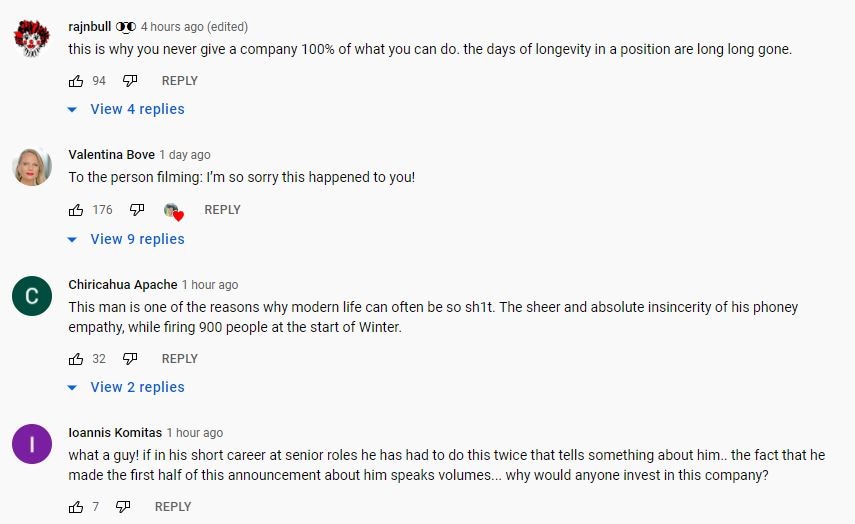855x524 pixels.
Task: Like rajnbull's comment with thumbs up
Action: click(76, 81)
